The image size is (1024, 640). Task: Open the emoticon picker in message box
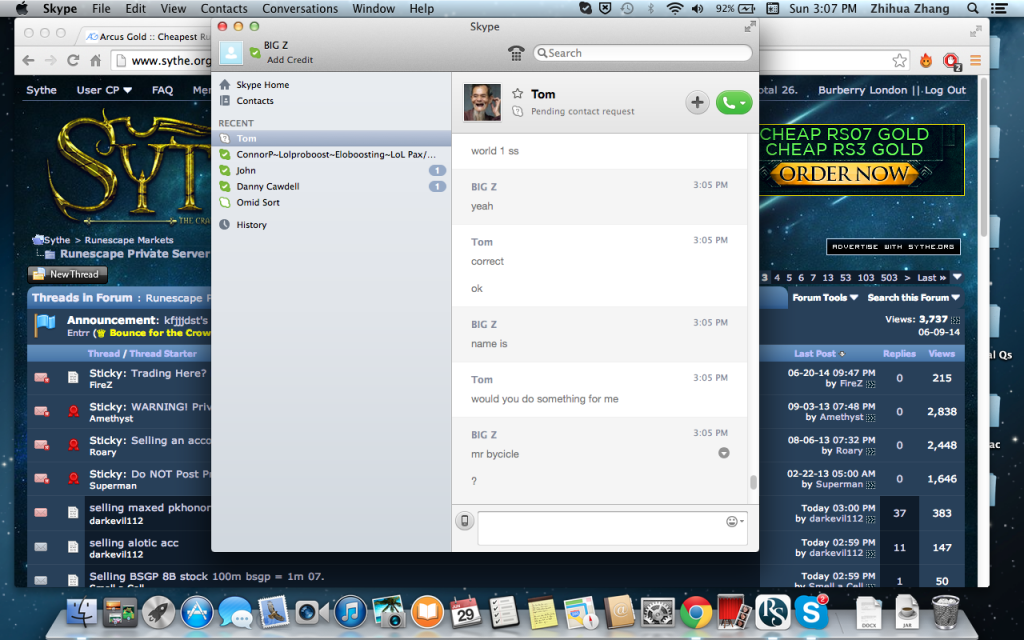coord(735,521)
